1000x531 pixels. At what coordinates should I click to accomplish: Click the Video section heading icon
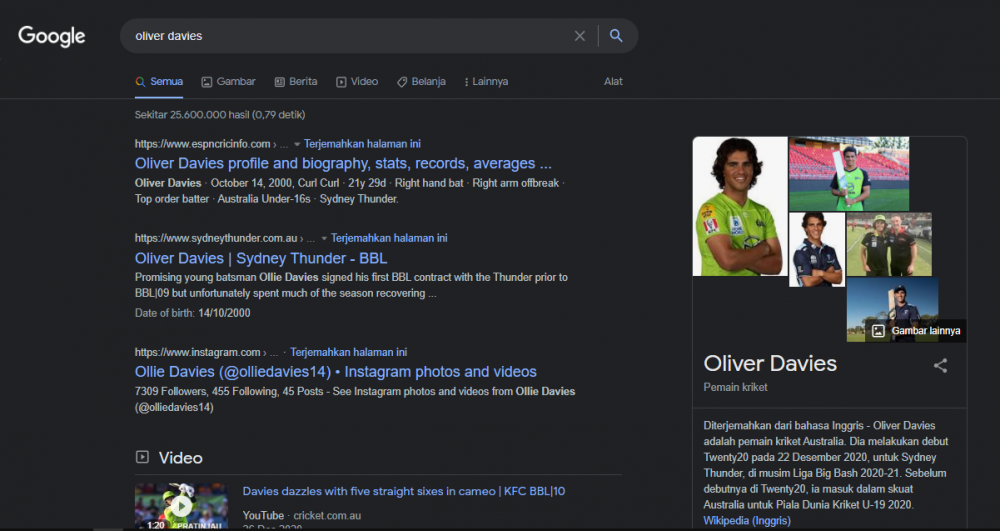[x=142, y=457]
